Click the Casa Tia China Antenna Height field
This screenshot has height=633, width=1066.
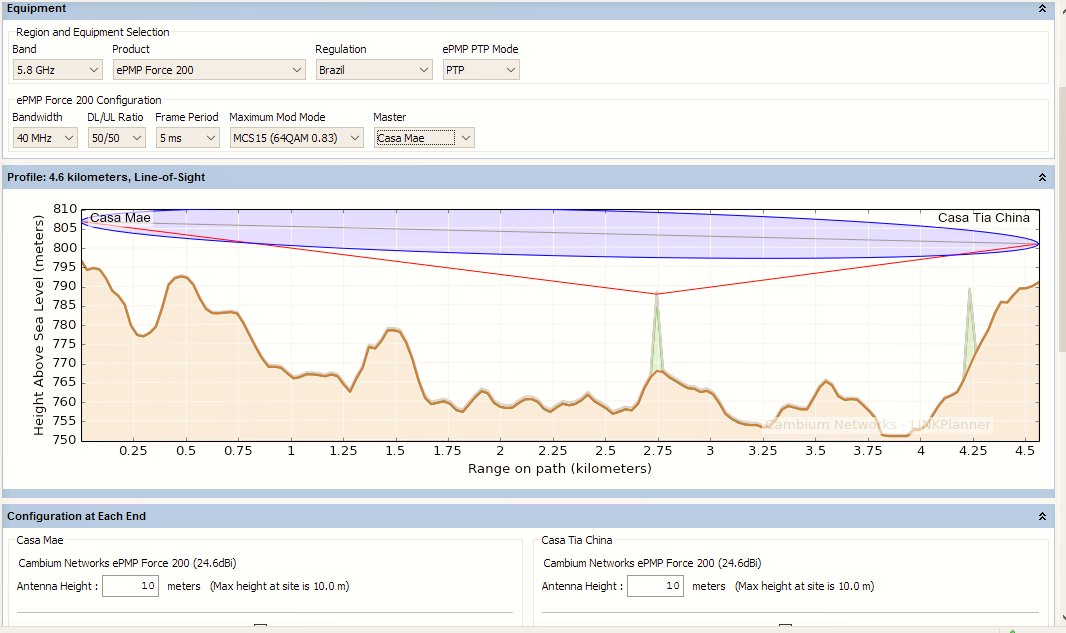tap(655, 586)
